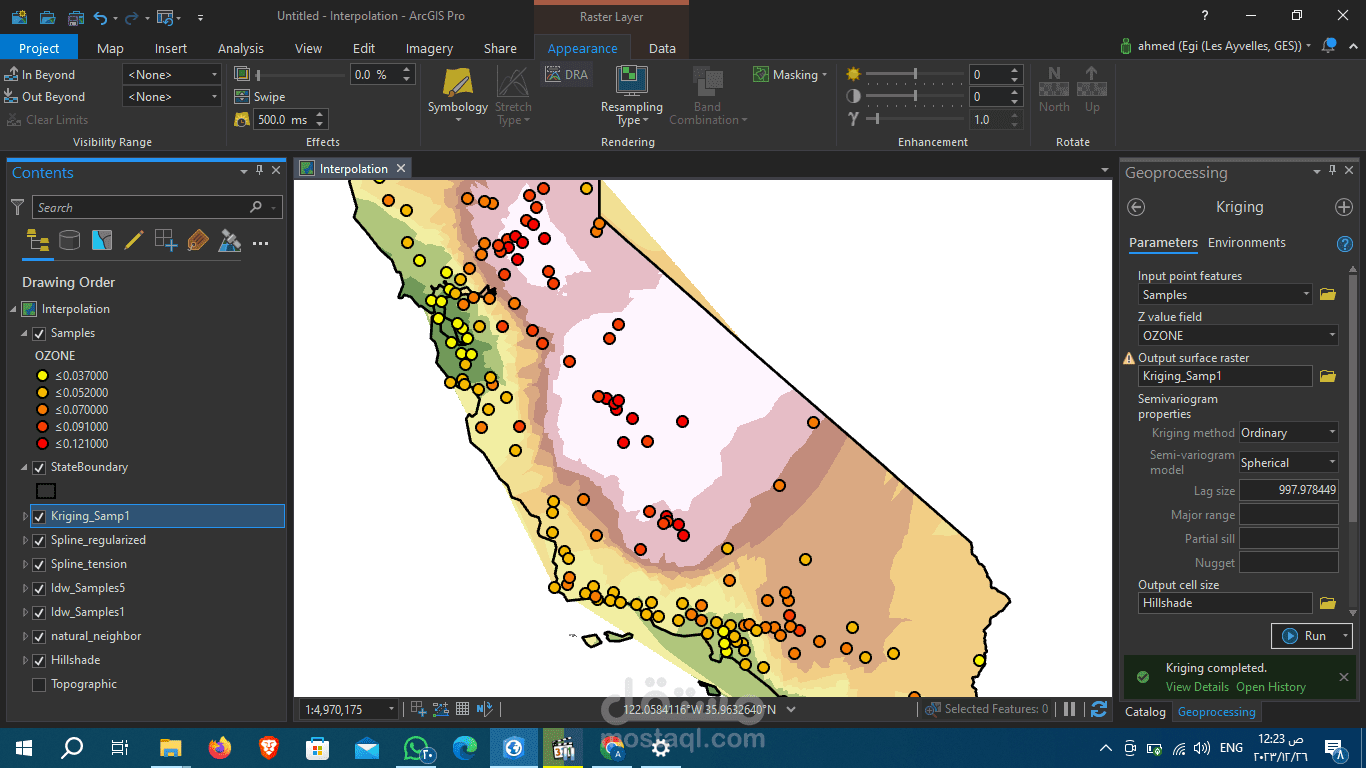The height and width of the screenshot is (768, 1366).
Task: Switch to Environments tab in Geoprocessing
Action: click(x=1247, y=243)
